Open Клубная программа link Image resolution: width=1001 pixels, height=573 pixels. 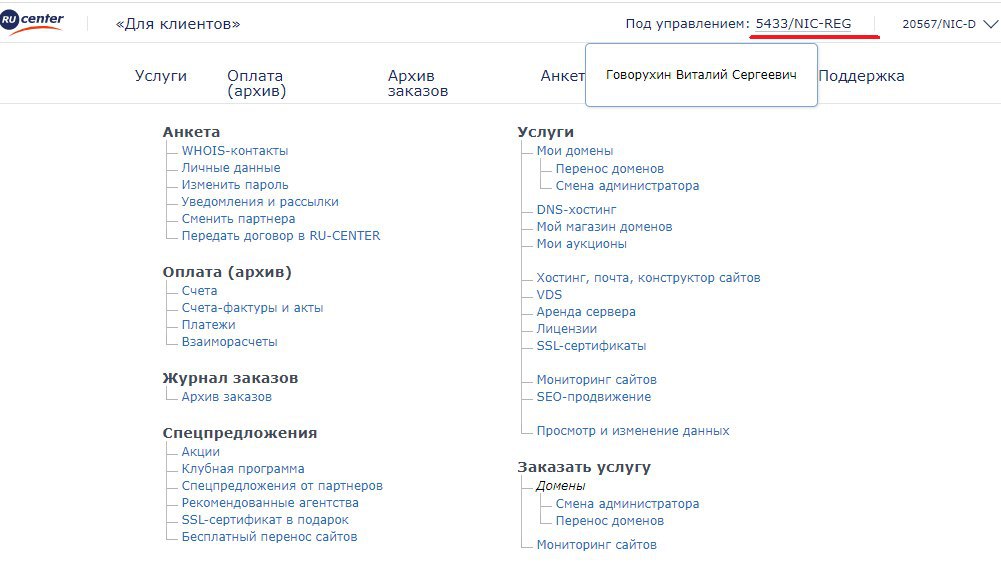243,468
